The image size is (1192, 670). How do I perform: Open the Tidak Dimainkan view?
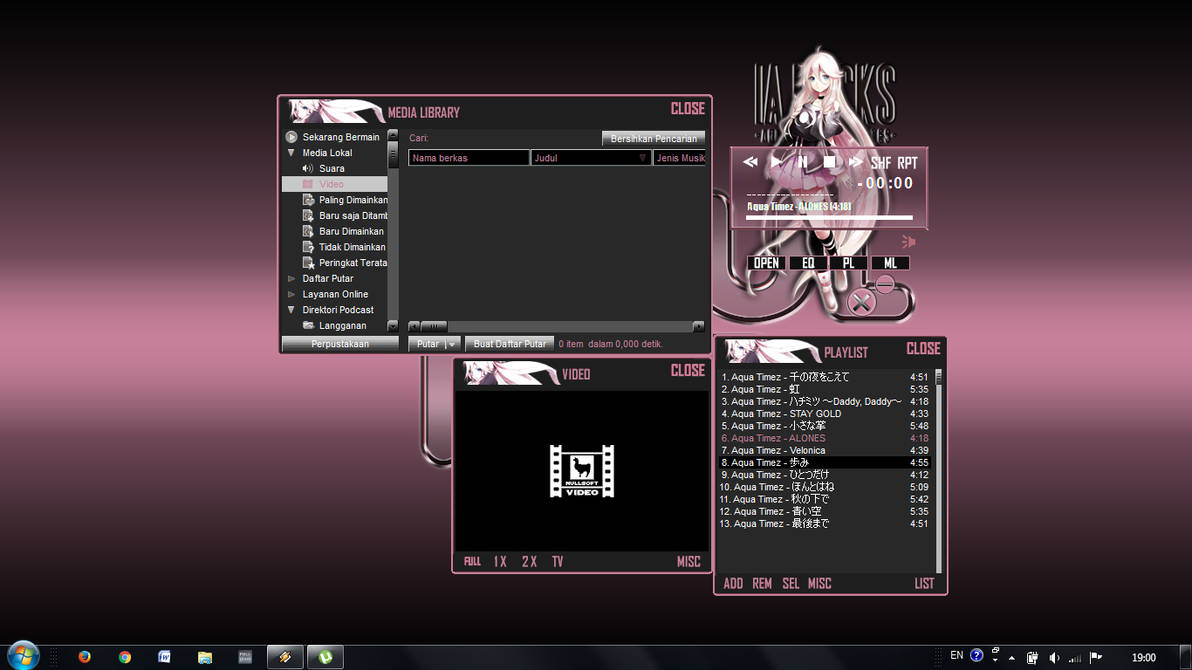344,247
